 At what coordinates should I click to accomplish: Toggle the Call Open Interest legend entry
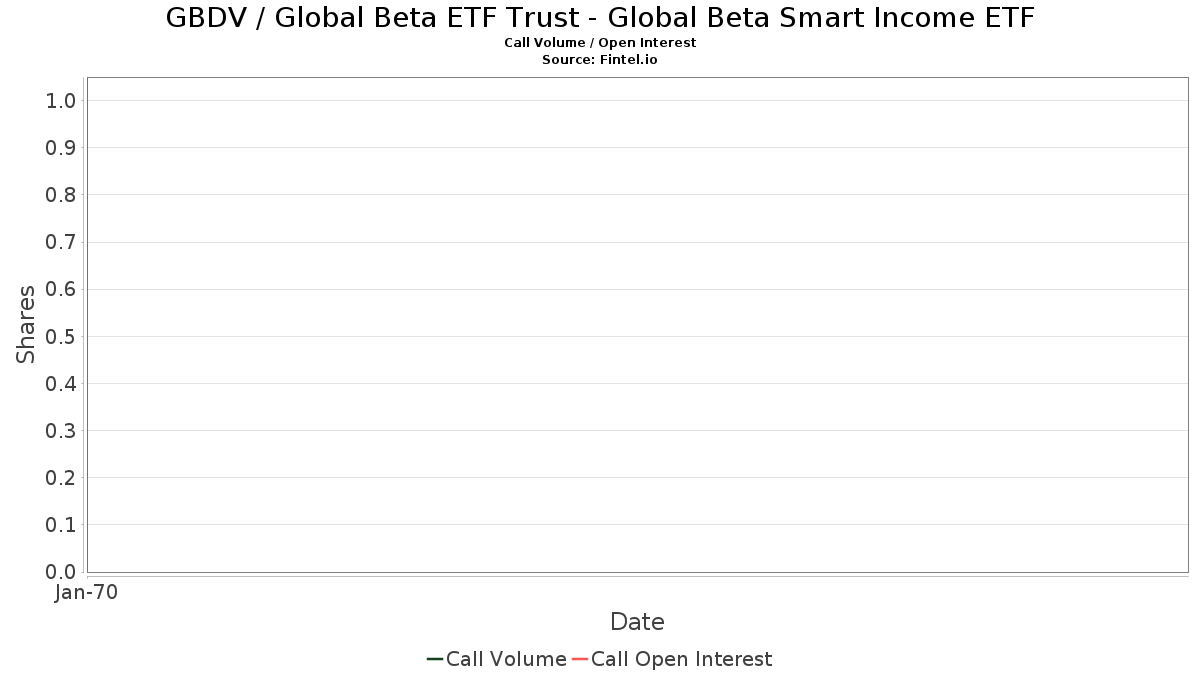pos(672,659)
